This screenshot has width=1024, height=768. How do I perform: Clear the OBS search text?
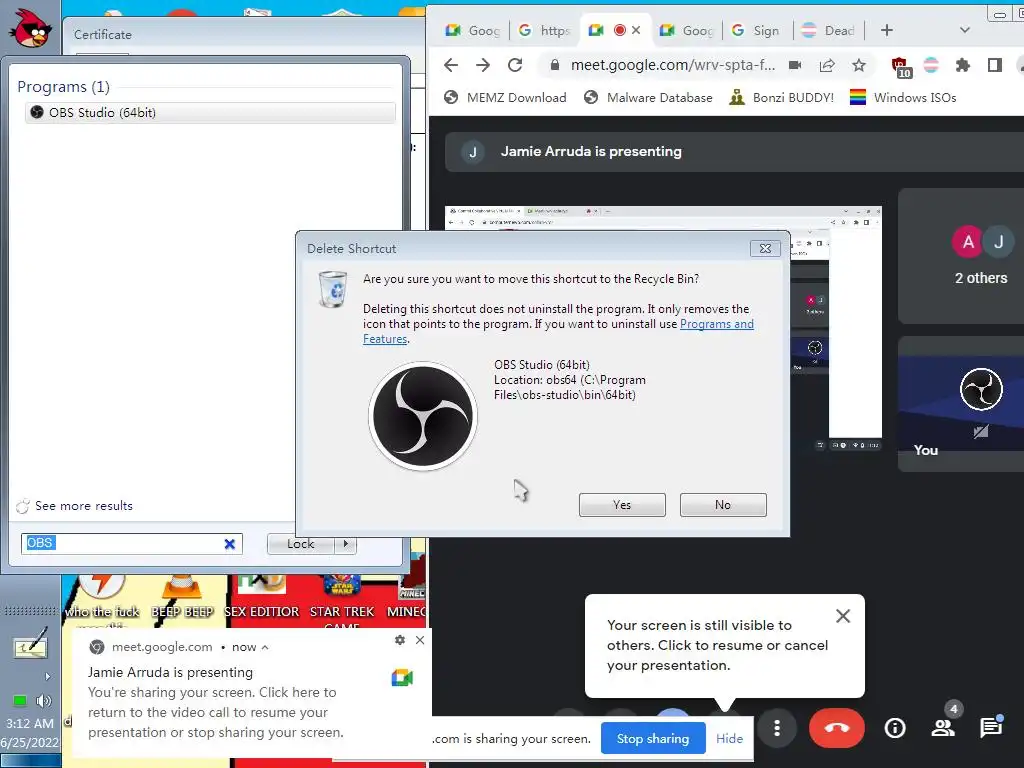coord(230,544)
